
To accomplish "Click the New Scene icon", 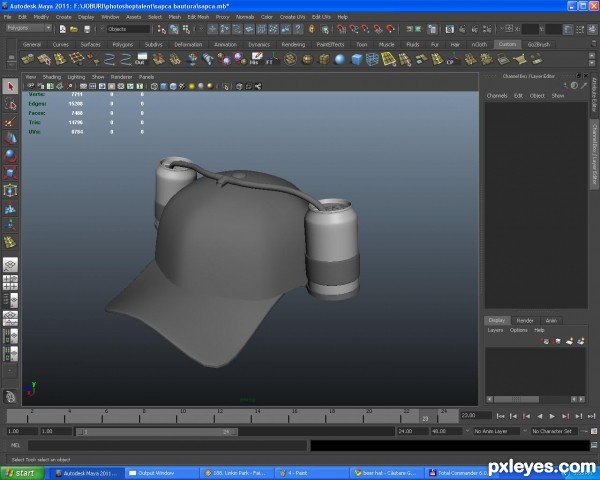I will (62, 29).
